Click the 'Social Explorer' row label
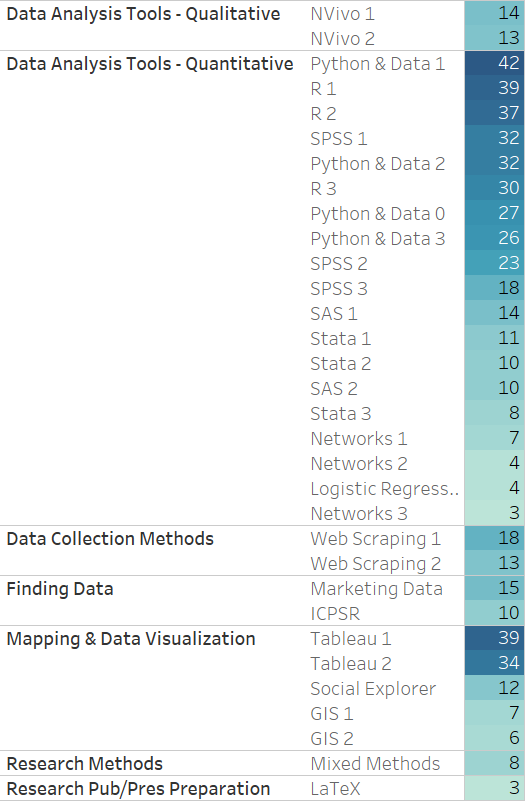The width and height of the screenshot is (525, 801). (373, 690)
